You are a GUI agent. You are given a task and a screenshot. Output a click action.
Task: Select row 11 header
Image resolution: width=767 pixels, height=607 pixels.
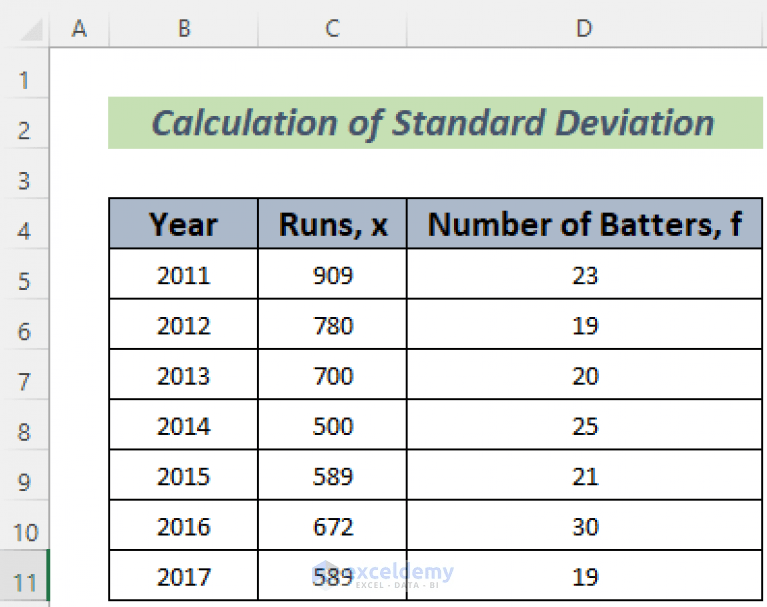(24, 576)
